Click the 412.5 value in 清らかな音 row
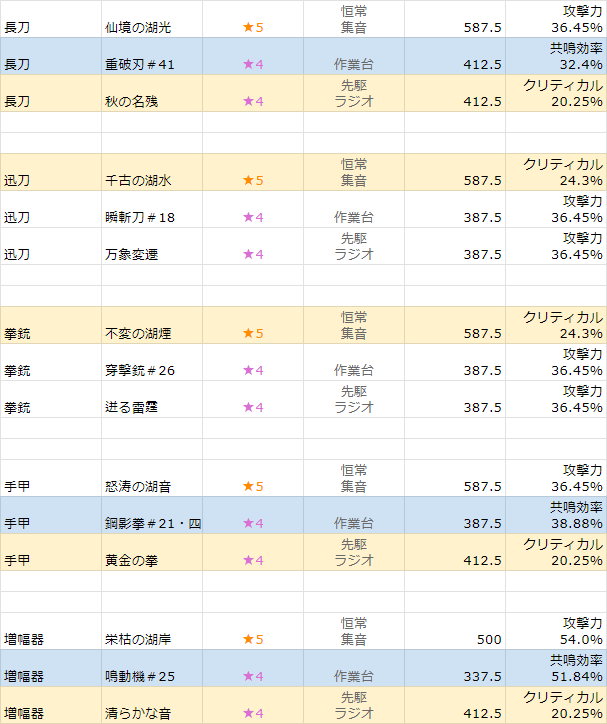The width and height of the screenshot is (607, 724). [482, 713]
